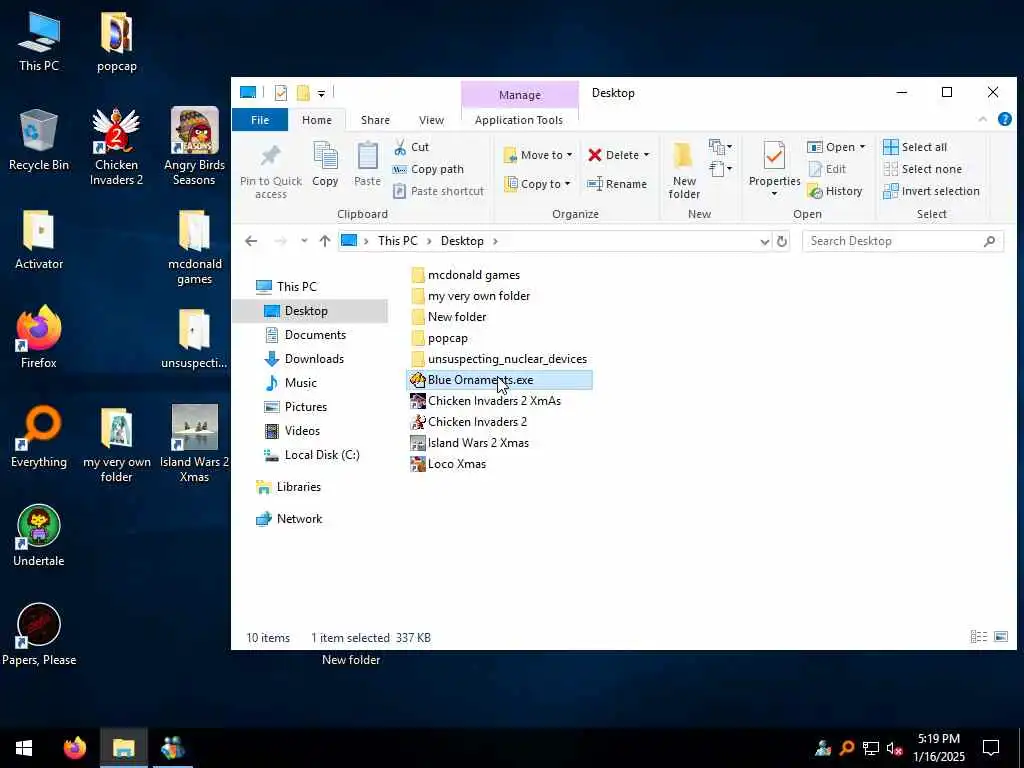Open the Application Tools tab
This screenshot has width=1024, height=768.
[519, 120]
